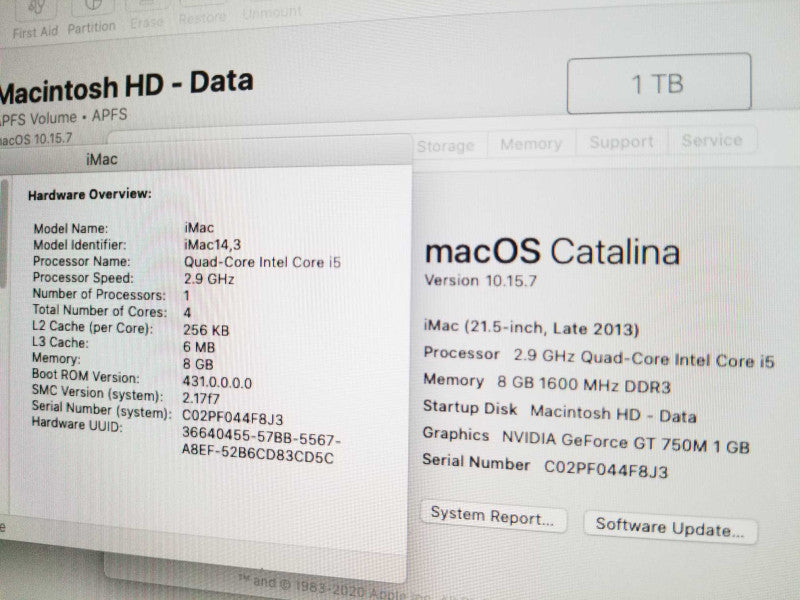
Task: Select Serial Number in About This Mac
Action: coord(545,465)
